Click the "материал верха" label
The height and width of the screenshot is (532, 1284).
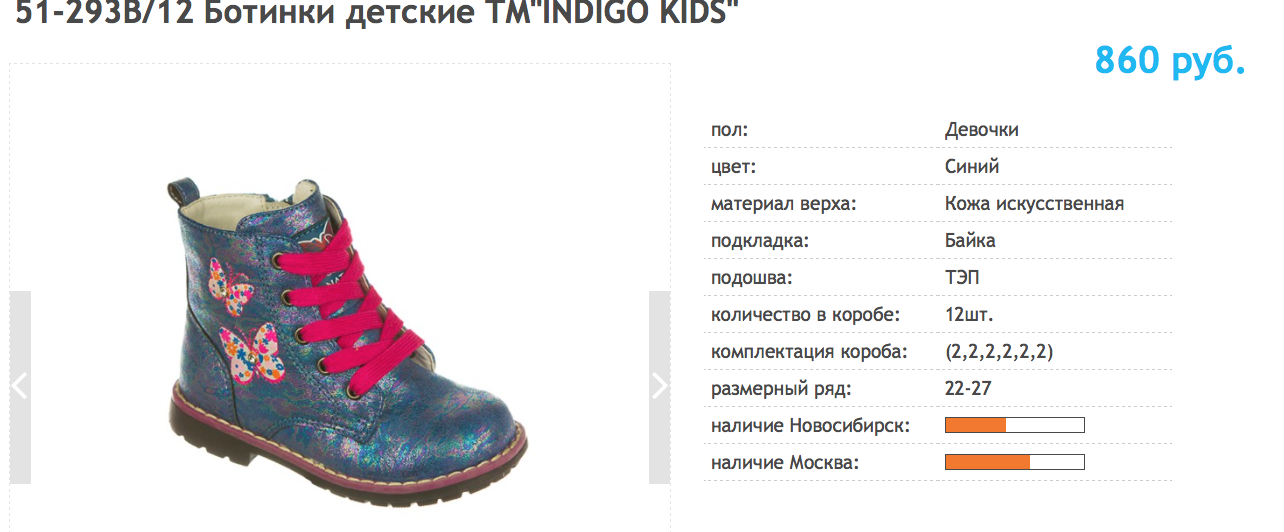pos(784,204)
